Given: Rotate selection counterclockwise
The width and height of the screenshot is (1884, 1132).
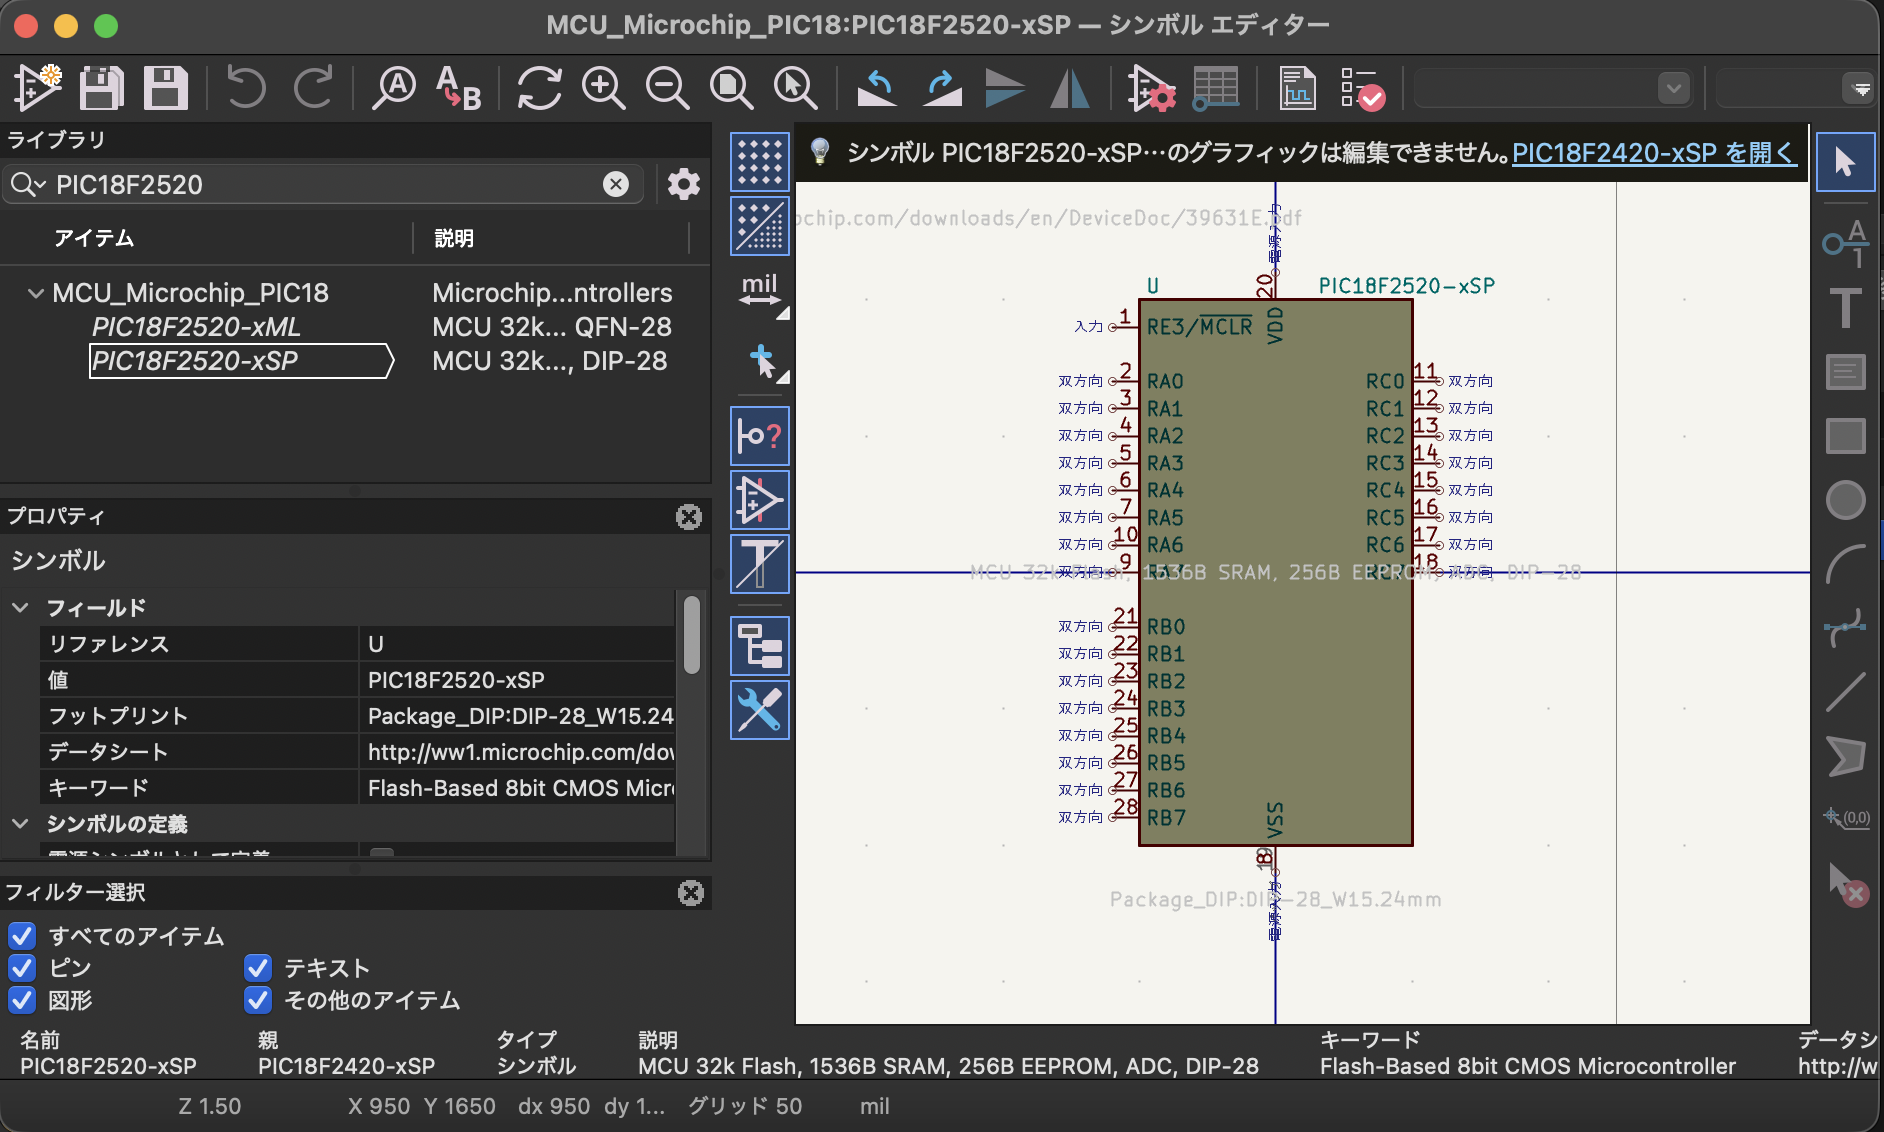Looking at the screenshot, I should click(x=877, y=88).
